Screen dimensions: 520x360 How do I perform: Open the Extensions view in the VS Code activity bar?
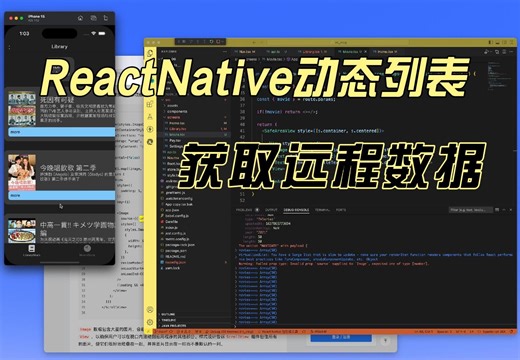pos(150,104)
